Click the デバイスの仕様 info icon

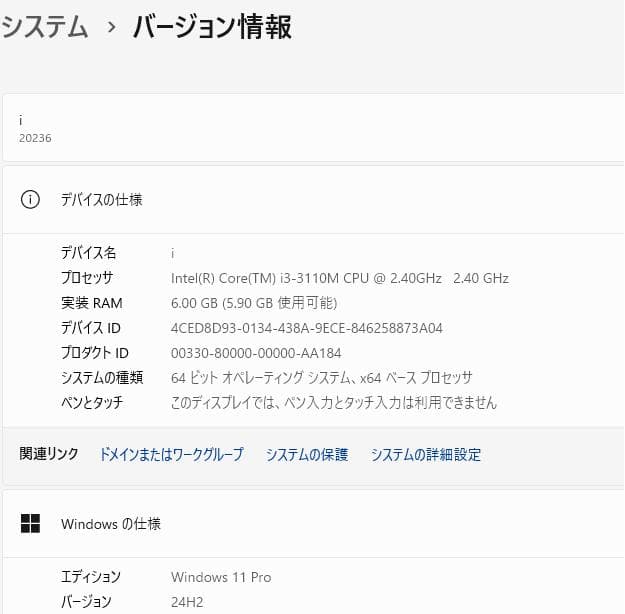(30, 199)
